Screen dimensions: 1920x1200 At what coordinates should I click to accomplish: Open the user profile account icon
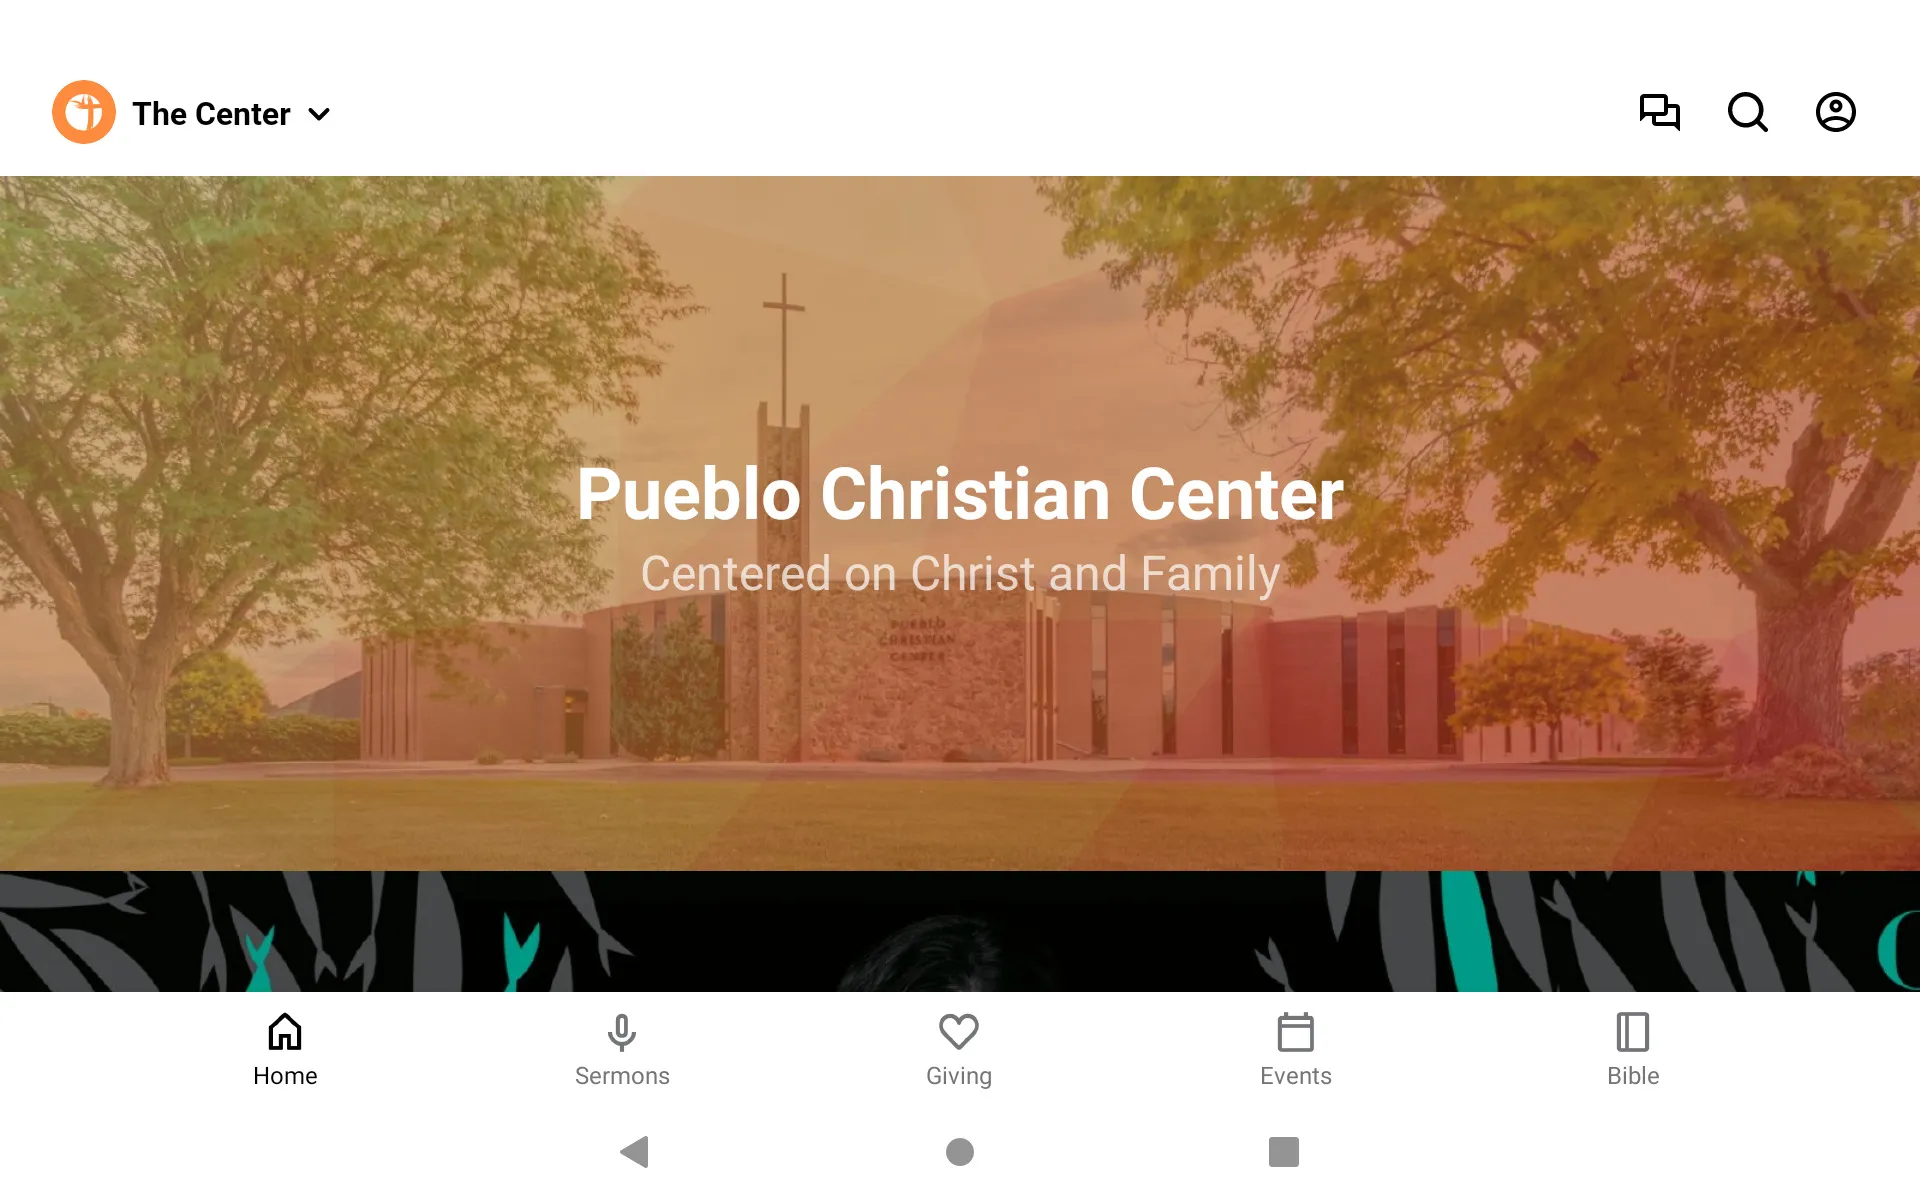1836,113
